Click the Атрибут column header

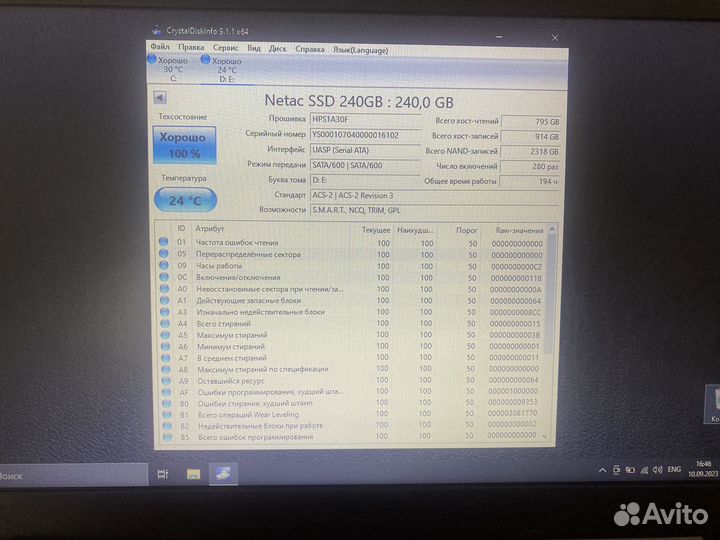point(209,228)
